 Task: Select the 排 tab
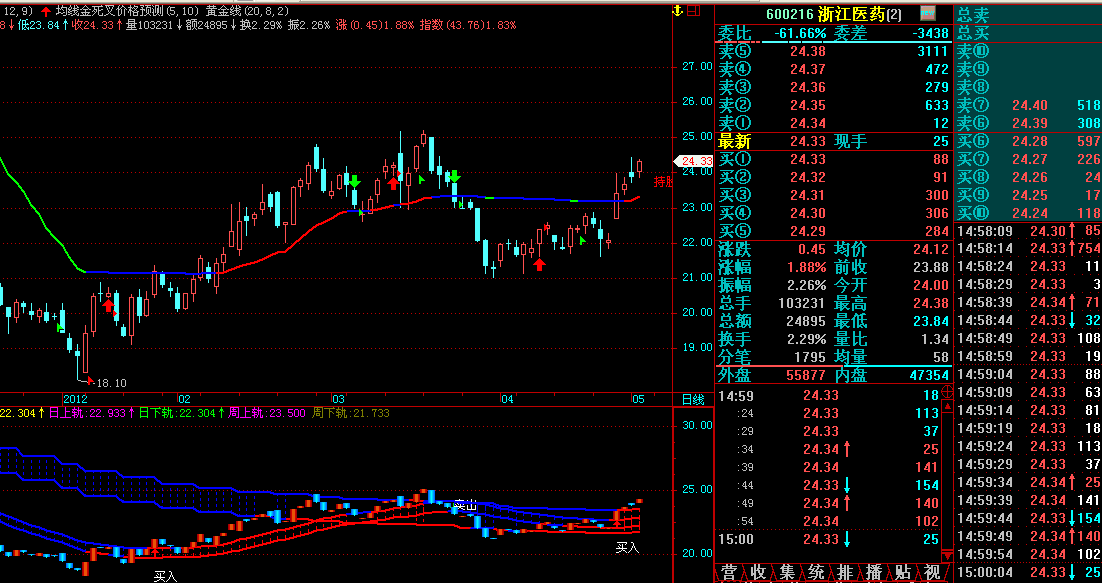845,572
